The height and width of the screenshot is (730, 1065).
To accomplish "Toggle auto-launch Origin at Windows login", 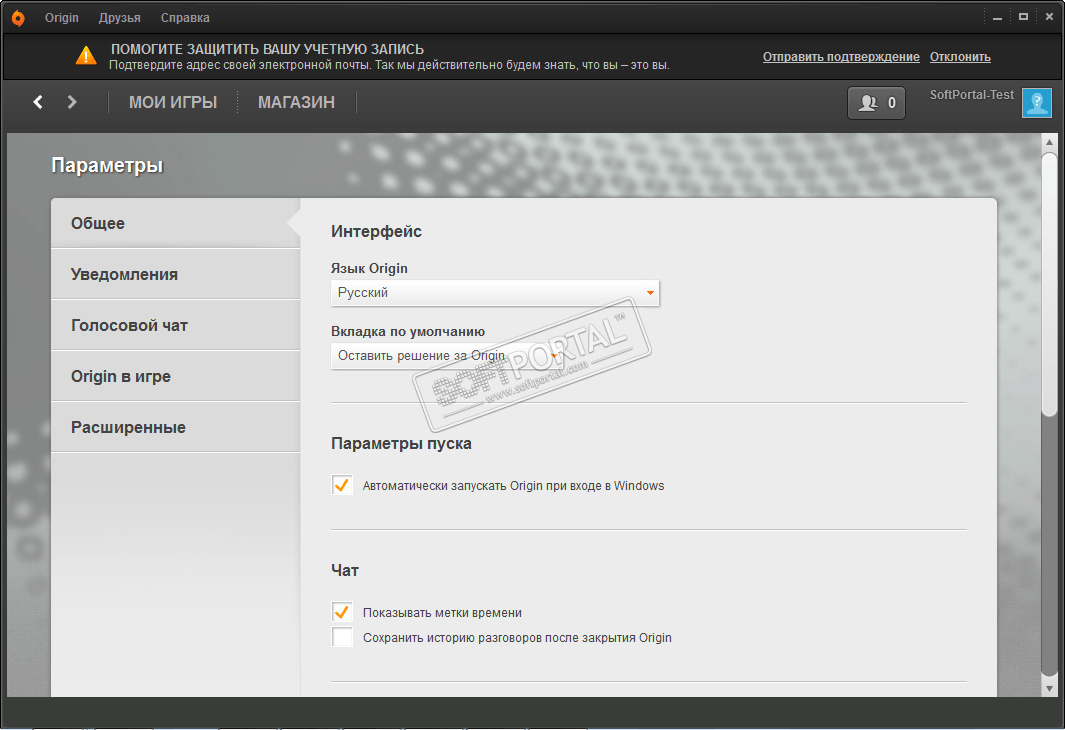I will (x=342, y=485).
